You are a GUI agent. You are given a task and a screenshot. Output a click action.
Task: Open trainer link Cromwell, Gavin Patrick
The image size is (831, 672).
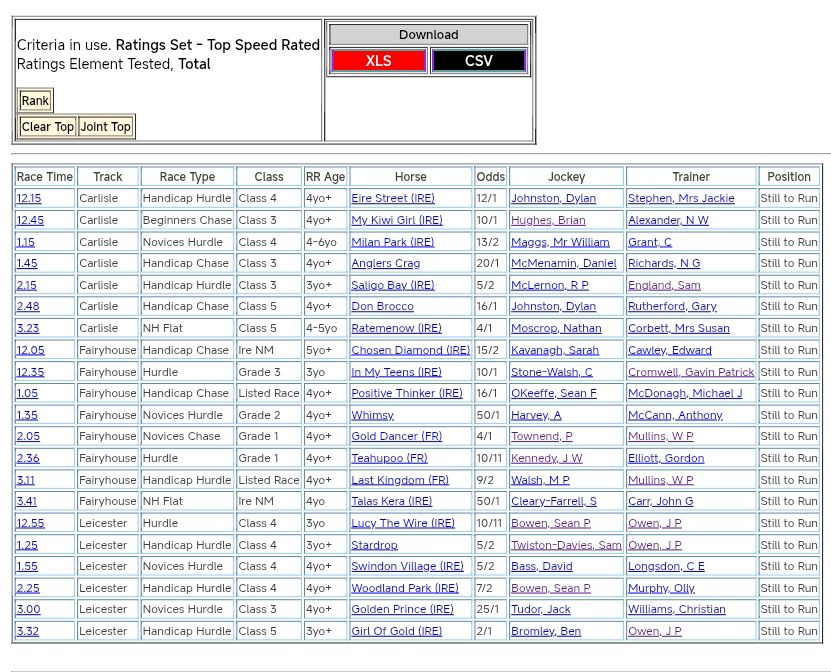(691, 372)
